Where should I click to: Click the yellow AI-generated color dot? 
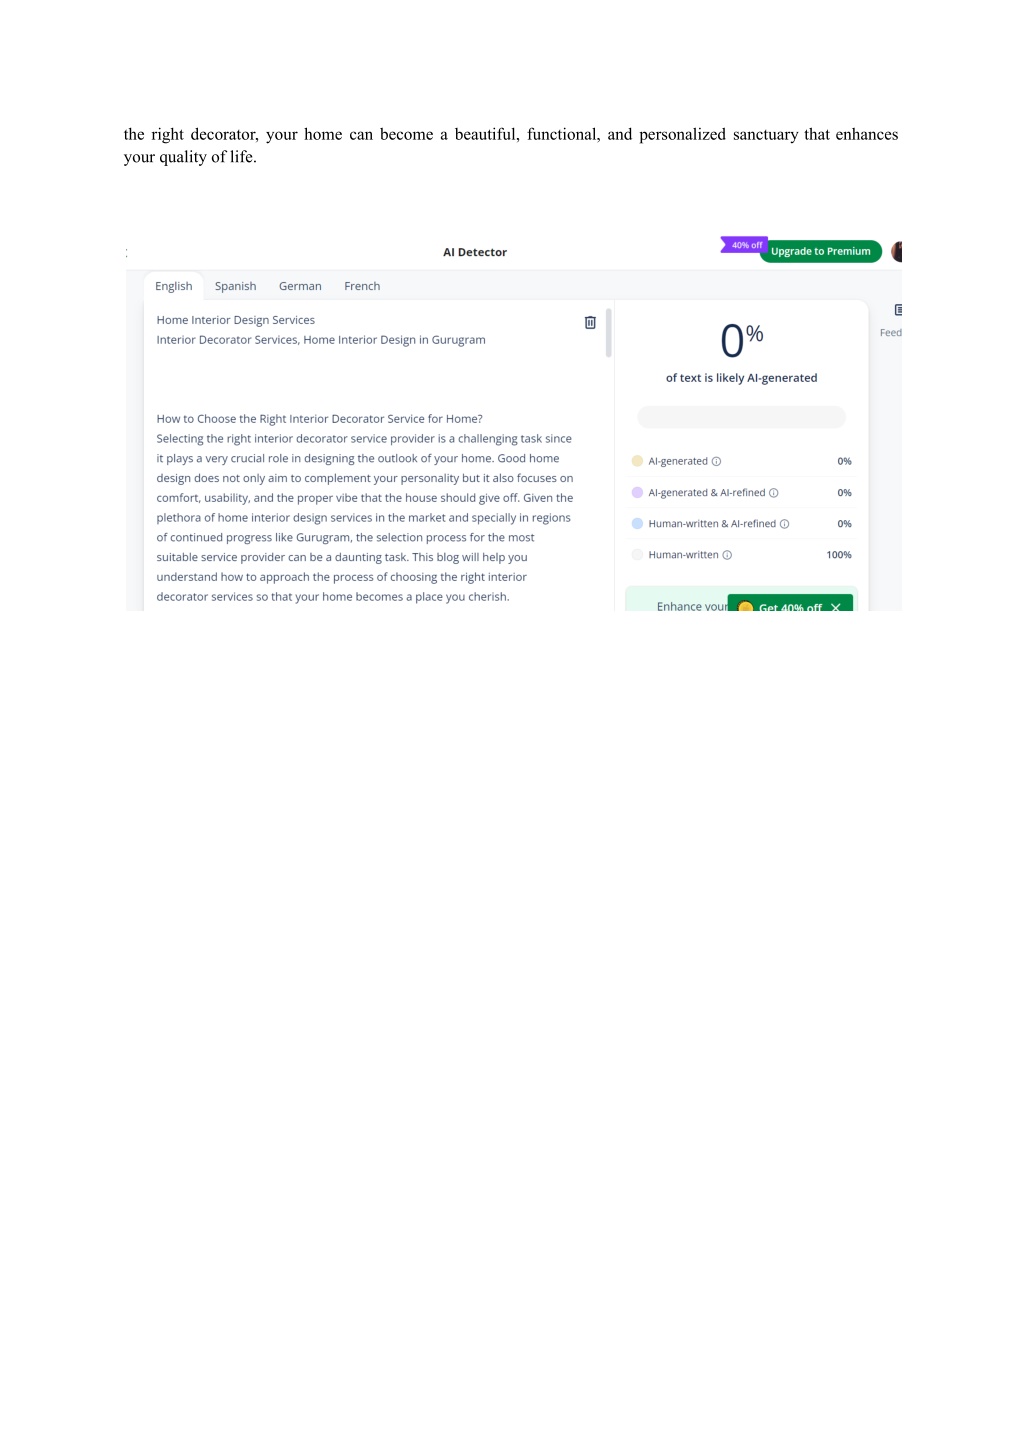(637, 462)
